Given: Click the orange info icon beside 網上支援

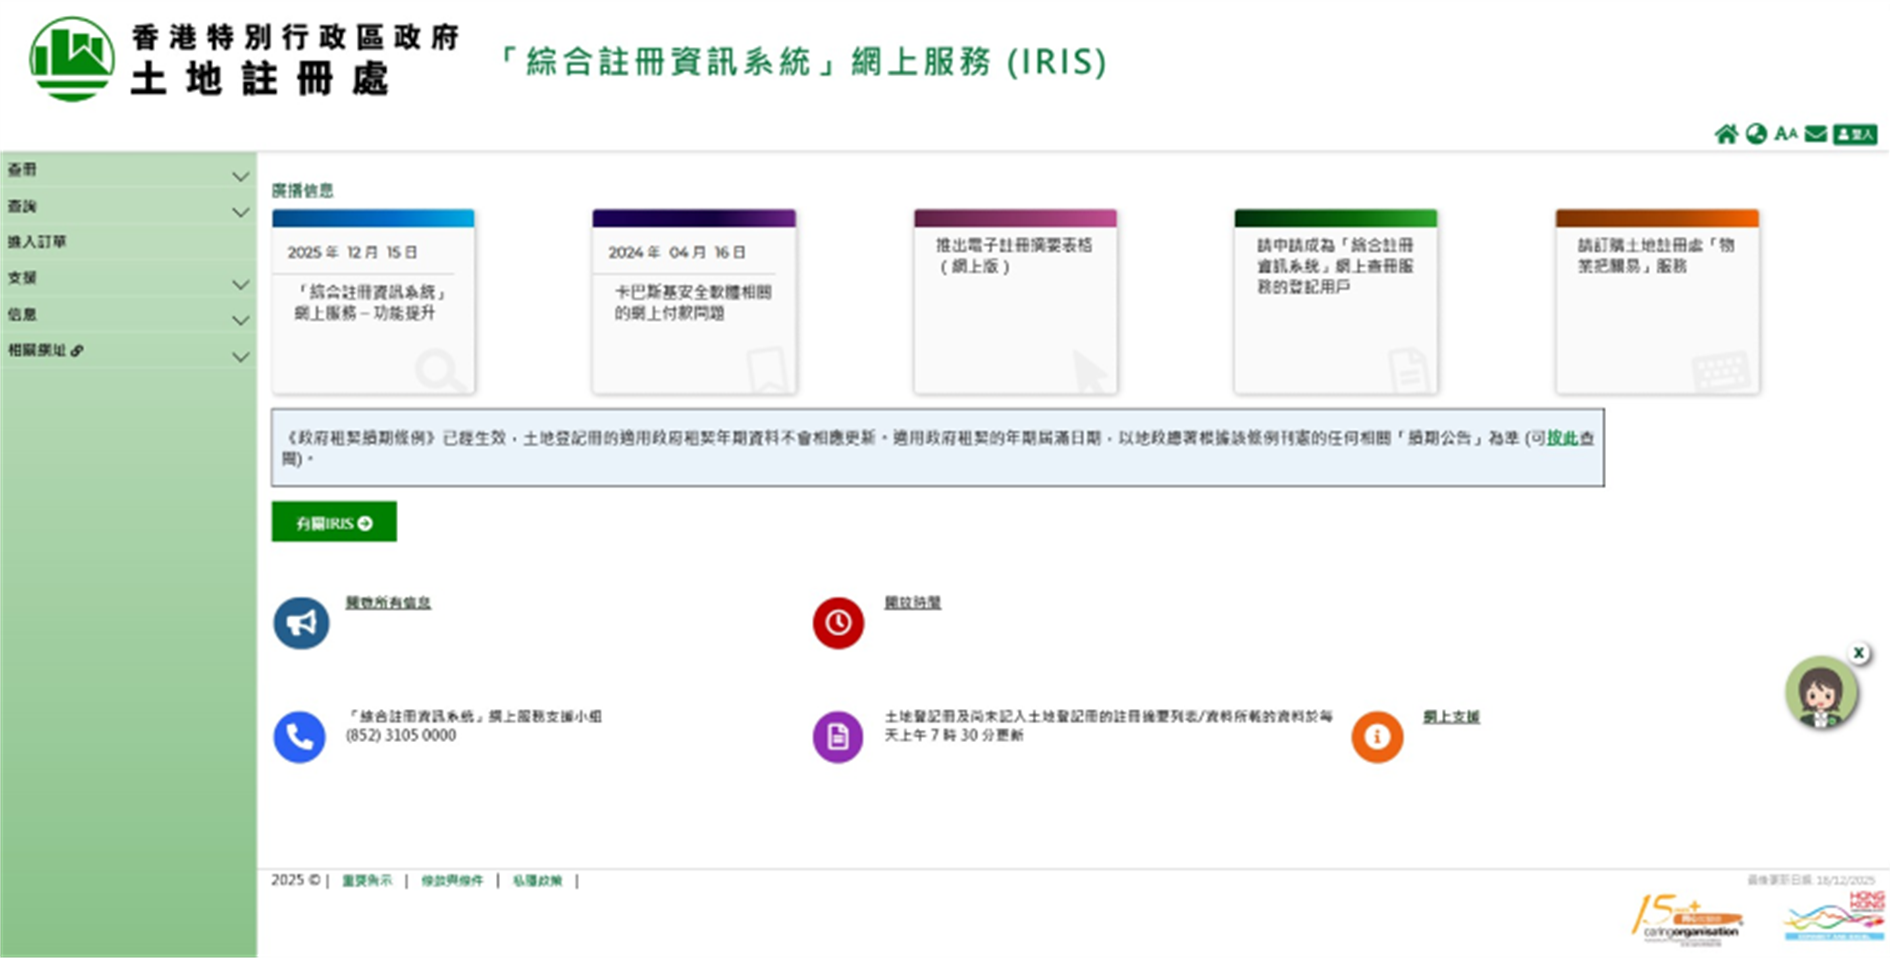Looking at the screenshot, I should [1377, 737].
